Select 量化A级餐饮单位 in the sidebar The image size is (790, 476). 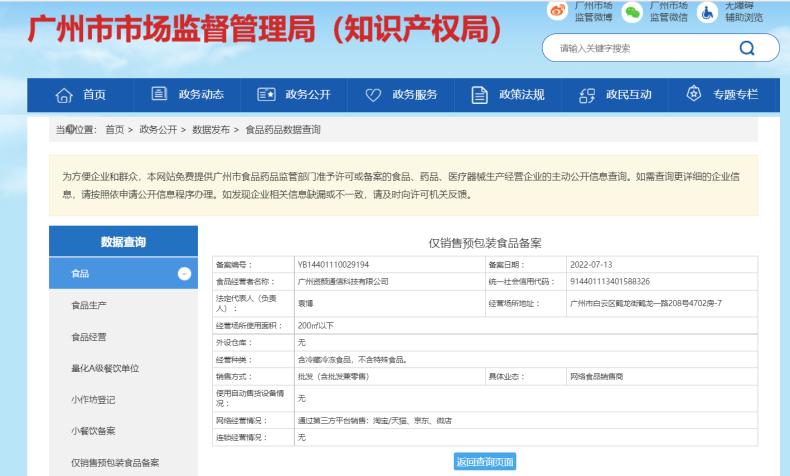(x=105, y=368)
